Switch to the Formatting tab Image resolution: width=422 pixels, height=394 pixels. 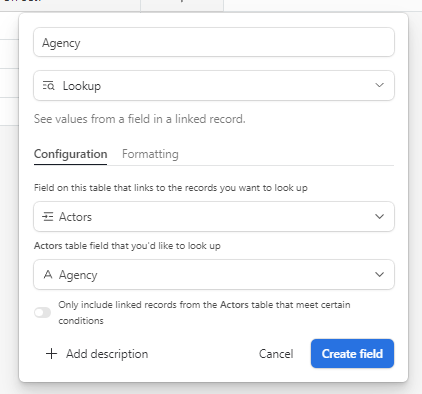tap(150, 154)
